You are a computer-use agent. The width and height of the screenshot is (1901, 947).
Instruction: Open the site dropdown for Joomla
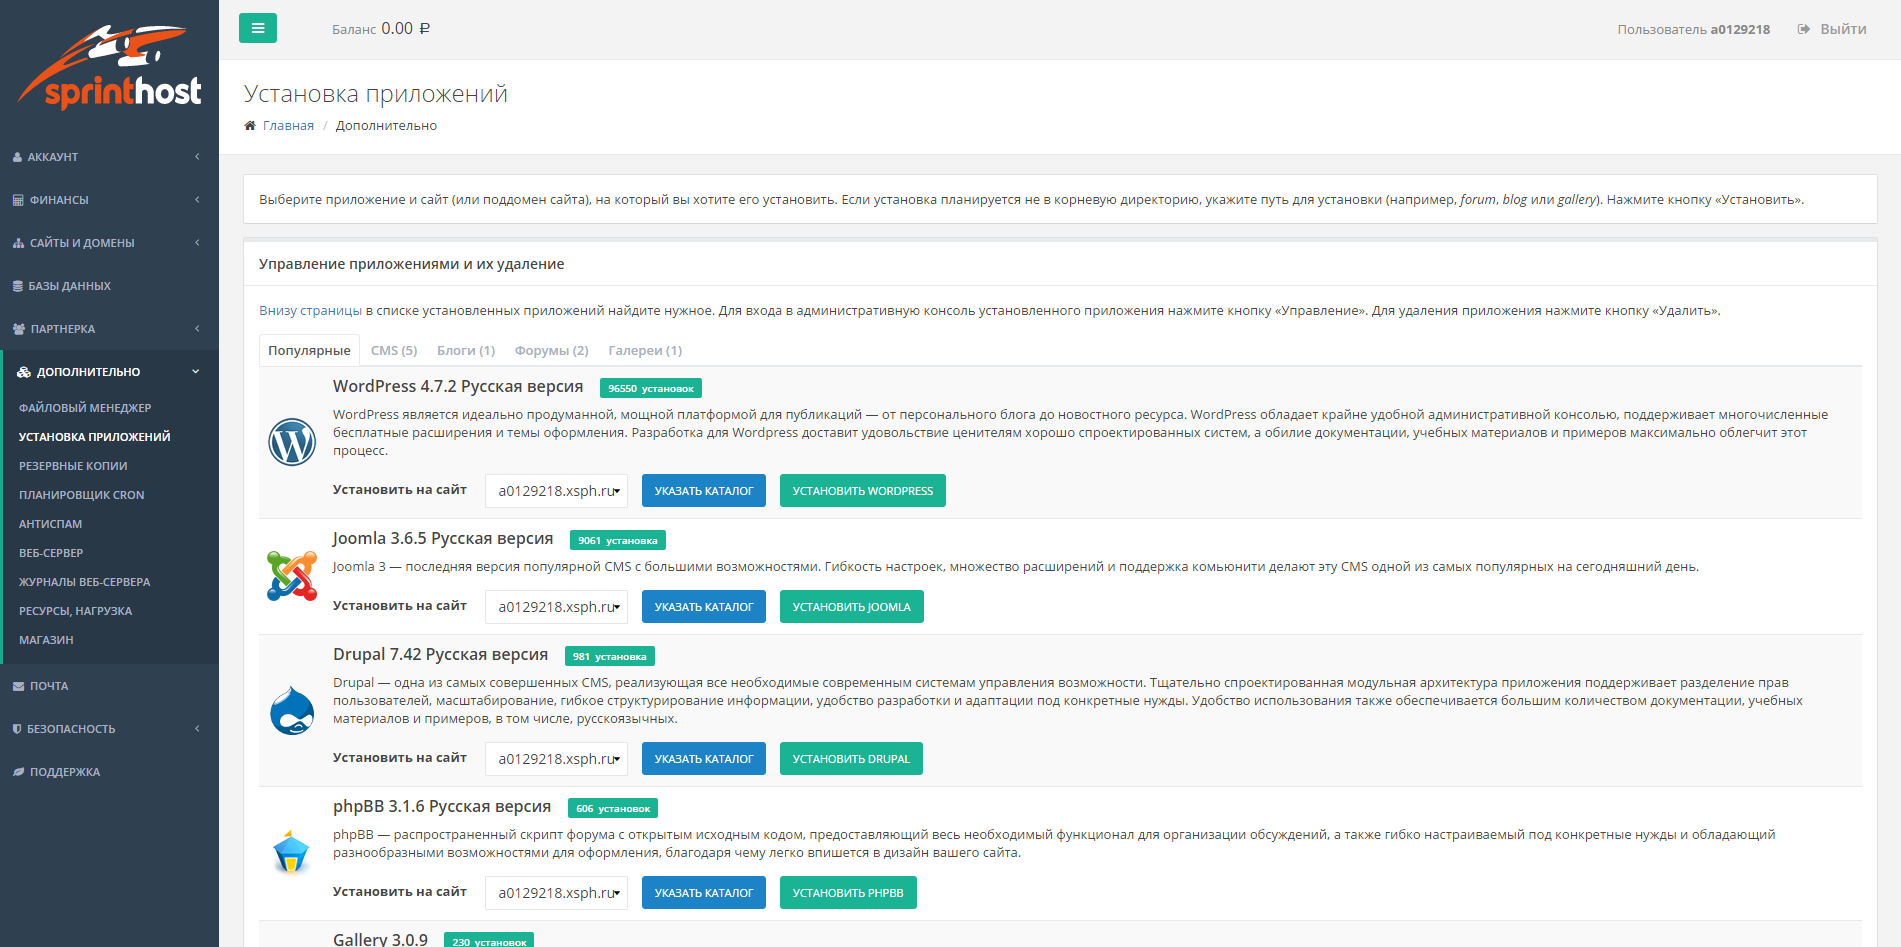(556, 607)
